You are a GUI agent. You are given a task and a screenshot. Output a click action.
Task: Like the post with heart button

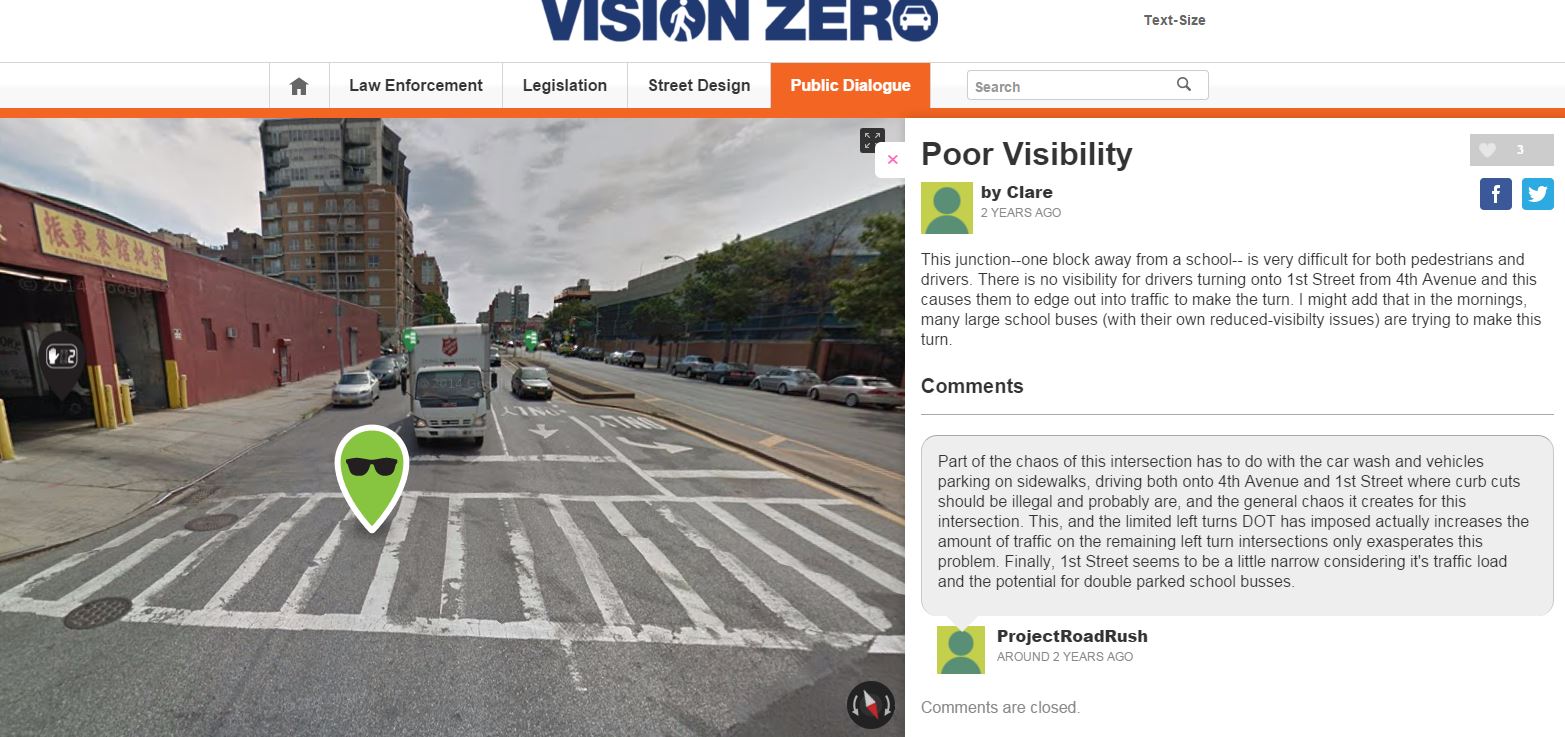1511,150
